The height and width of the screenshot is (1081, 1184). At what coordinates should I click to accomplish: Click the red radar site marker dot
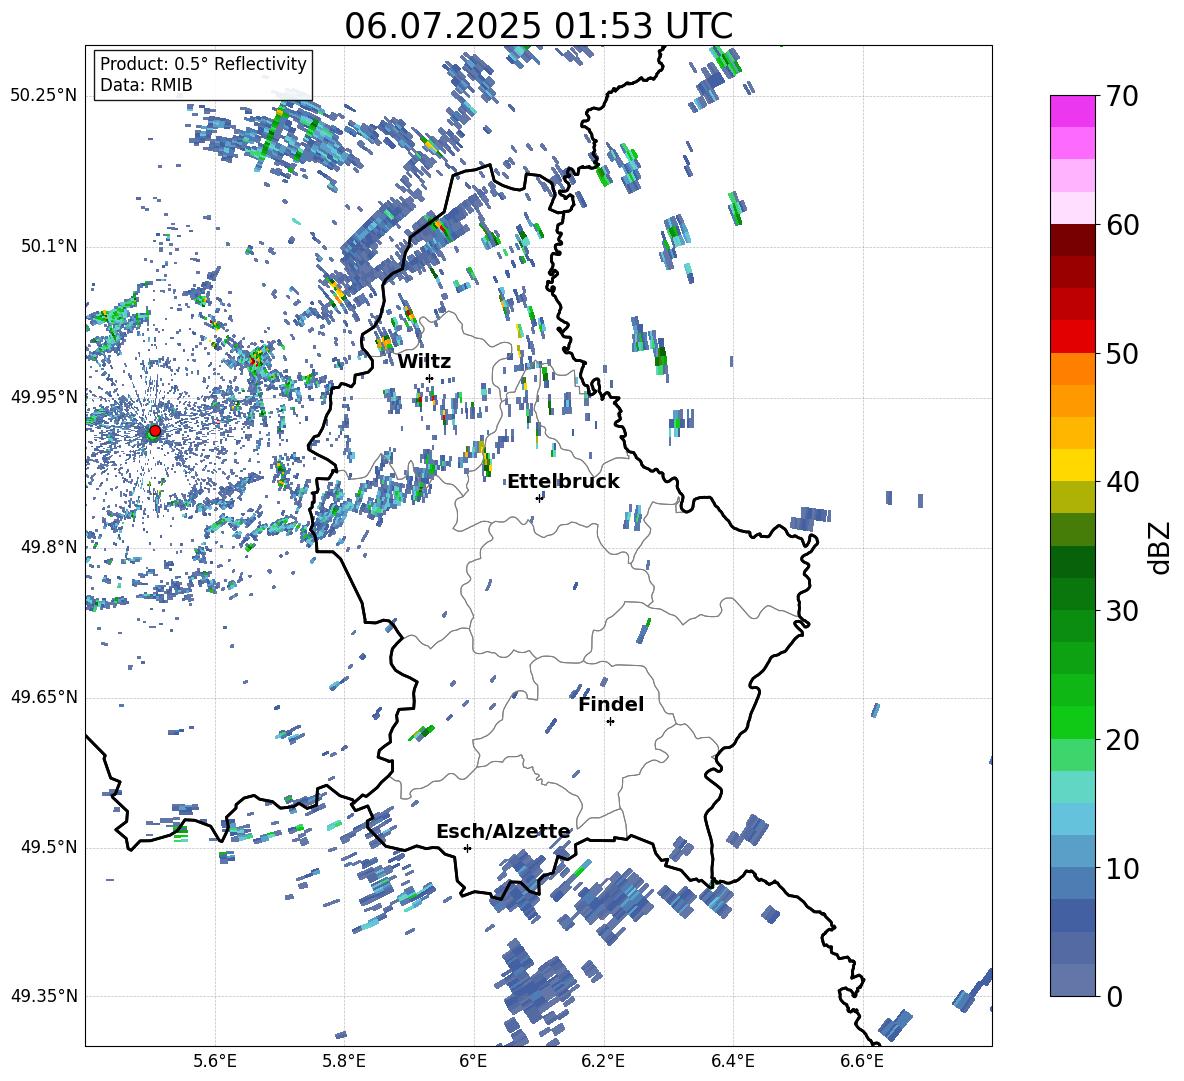click(155, 430)
